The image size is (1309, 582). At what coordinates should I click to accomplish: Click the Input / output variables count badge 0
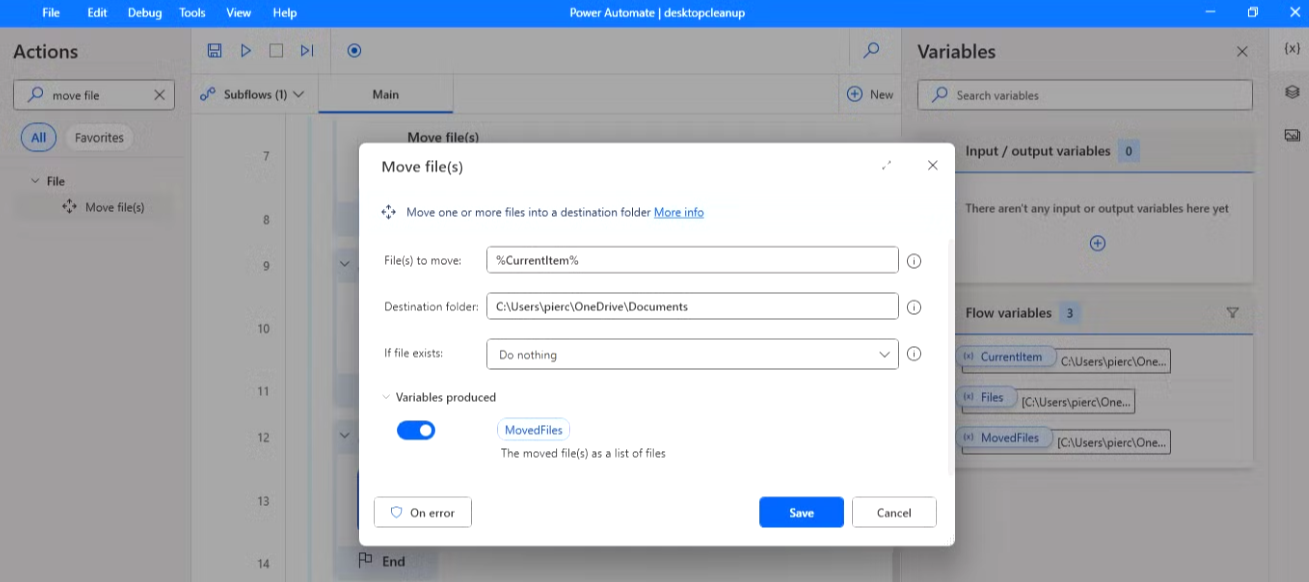pyautogui.click(x=1128, y=151)
